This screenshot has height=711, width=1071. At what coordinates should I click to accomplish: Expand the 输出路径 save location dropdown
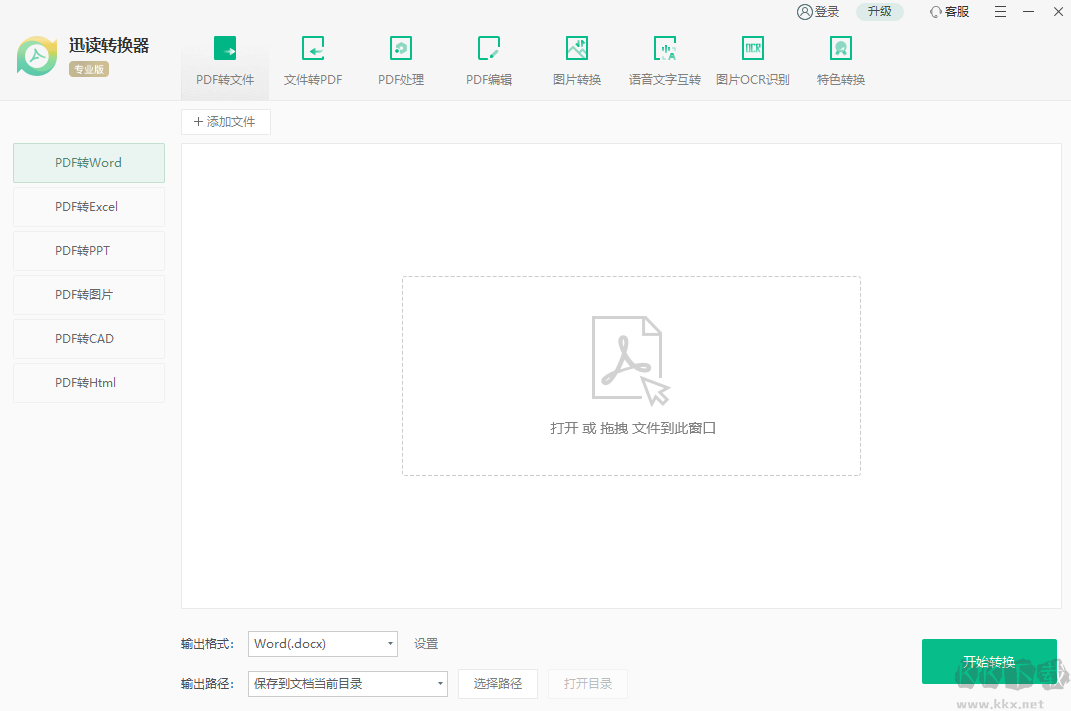pyautogui.click(x=347, y=684)
